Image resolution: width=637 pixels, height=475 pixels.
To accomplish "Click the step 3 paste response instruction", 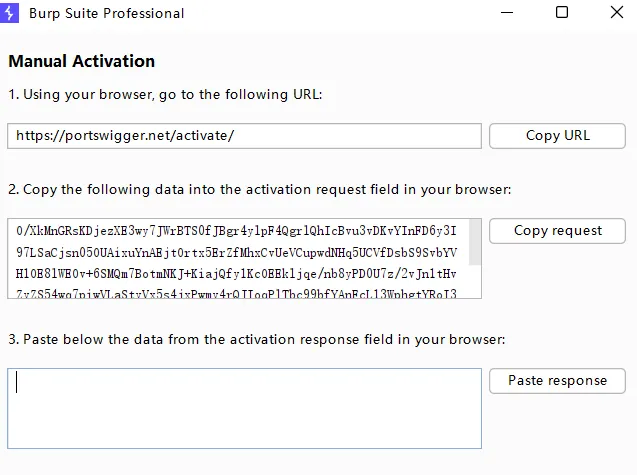I will (257, 339).
